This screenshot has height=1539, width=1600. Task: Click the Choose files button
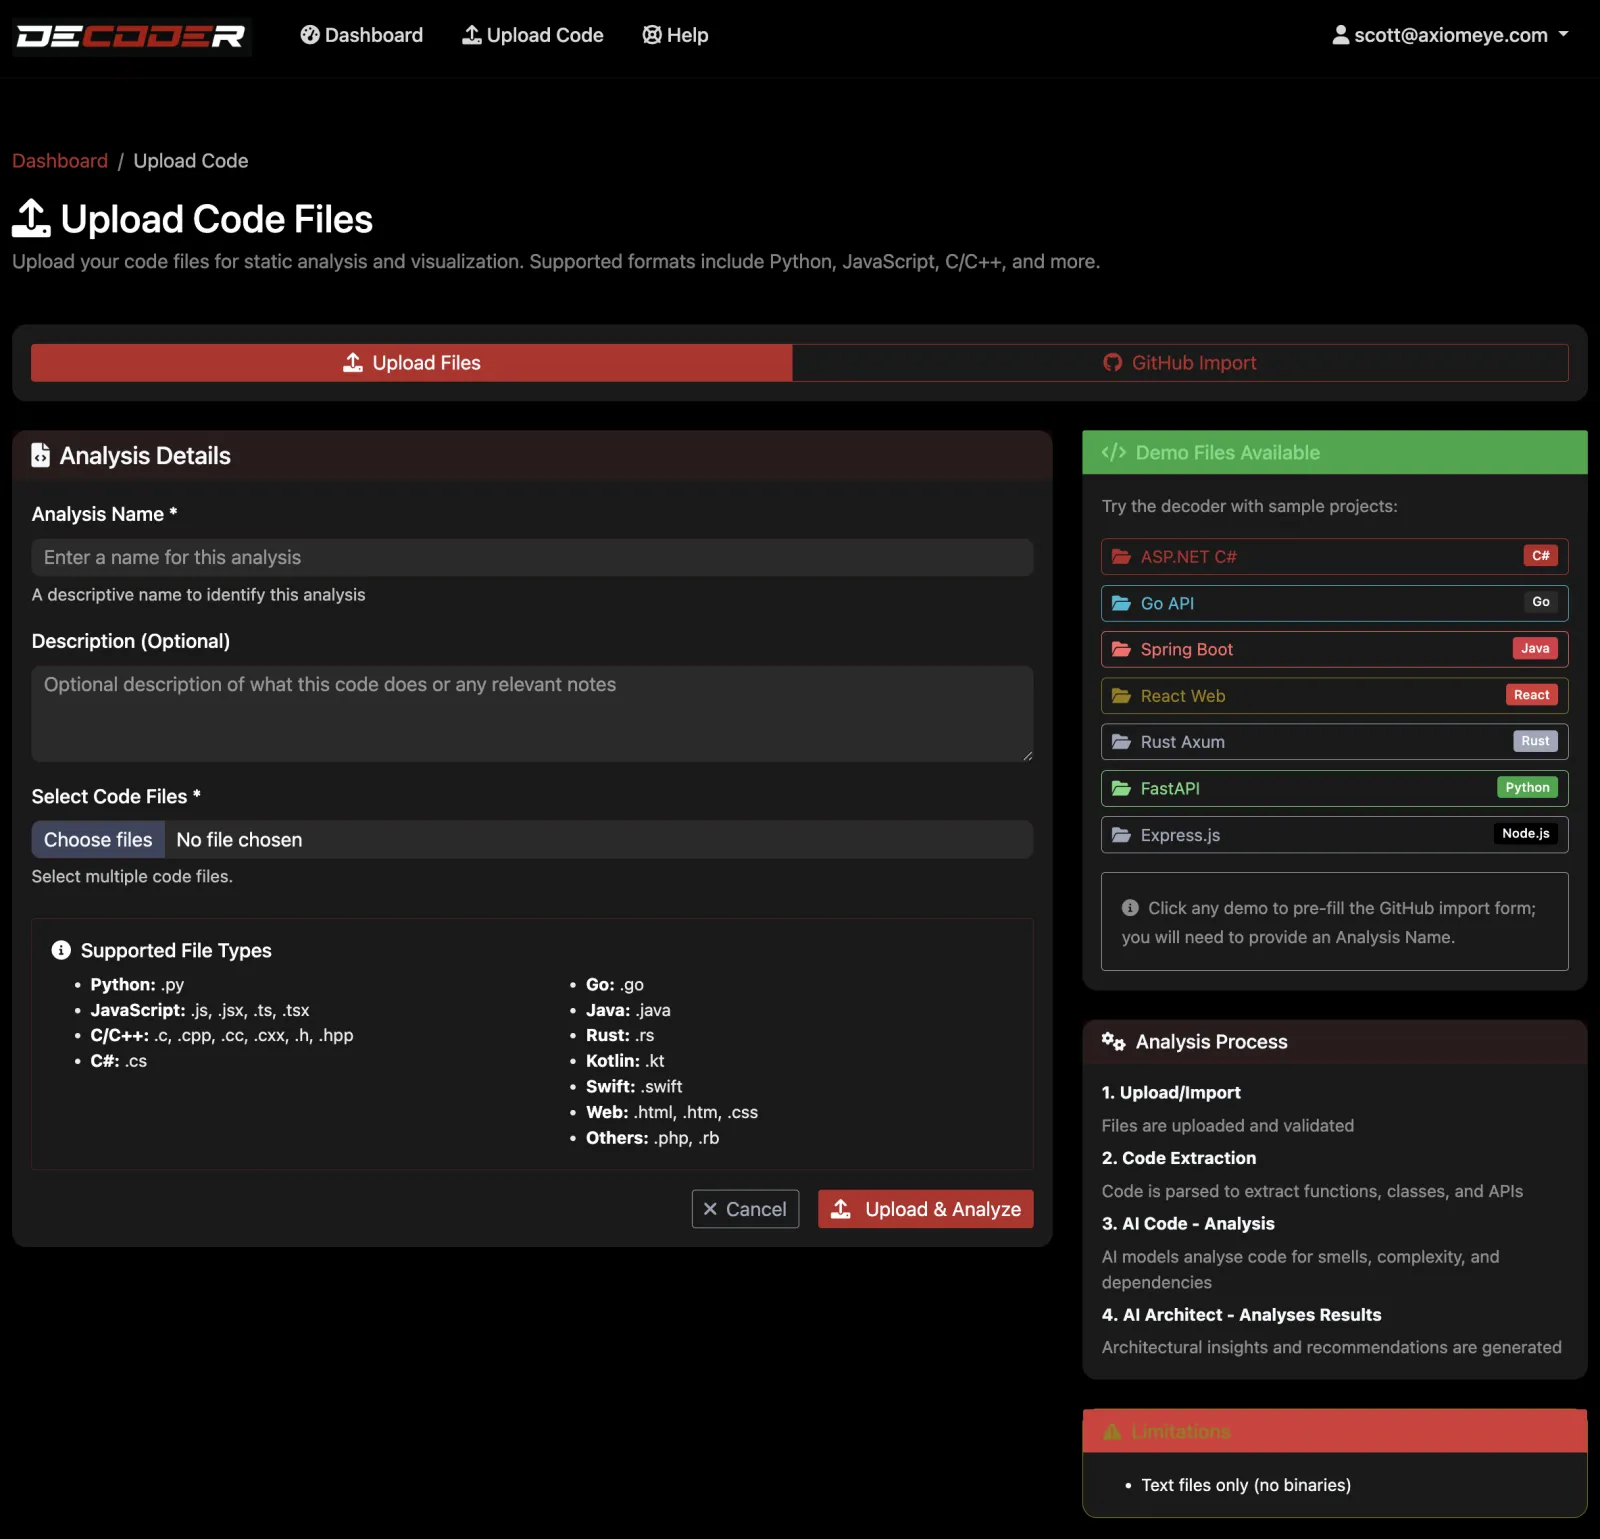(98, 840)
